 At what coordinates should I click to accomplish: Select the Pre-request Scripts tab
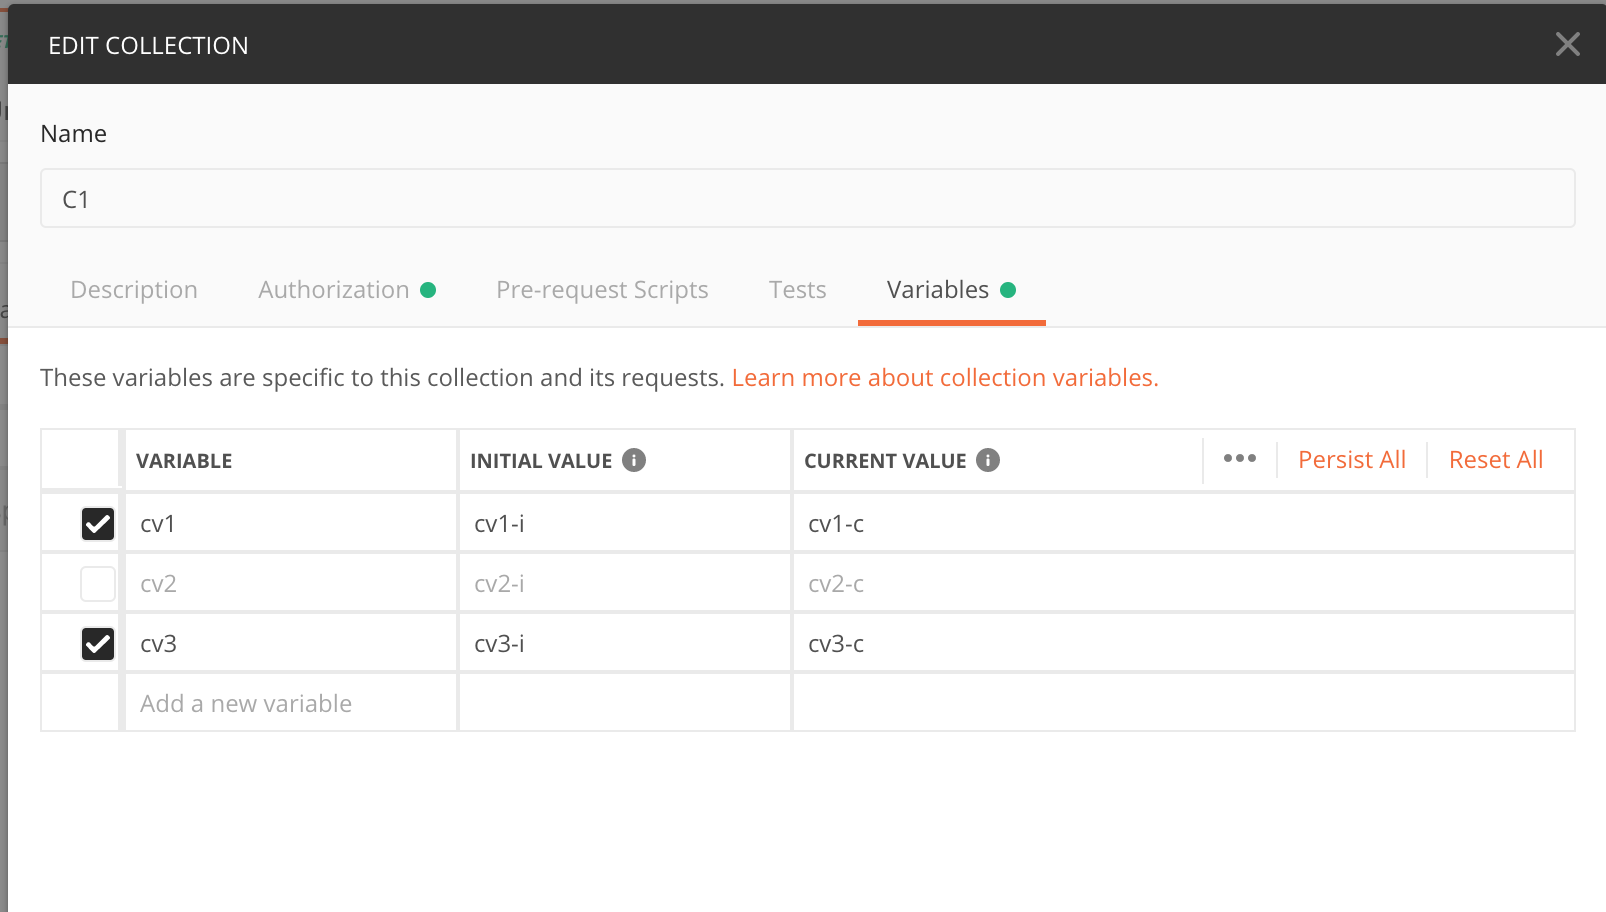tap(602, 290)
